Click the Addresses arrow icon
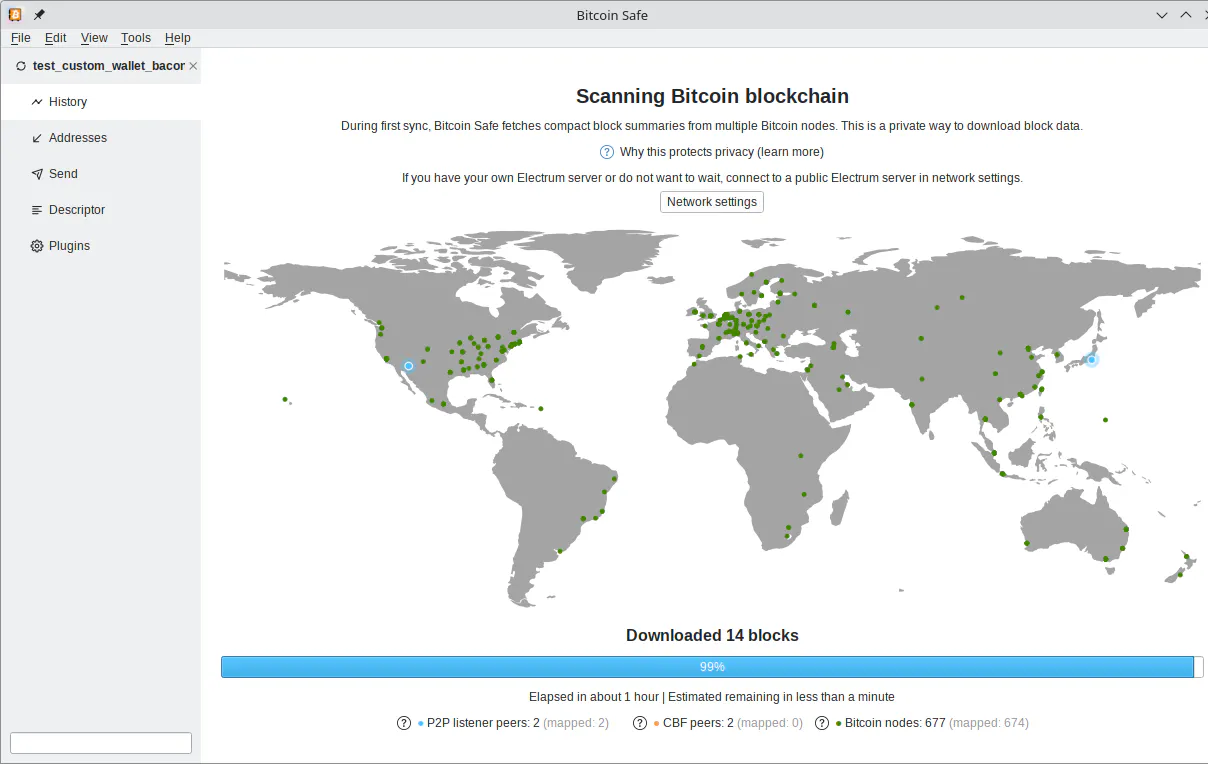Screen dimensions: 1208x764 37,138
